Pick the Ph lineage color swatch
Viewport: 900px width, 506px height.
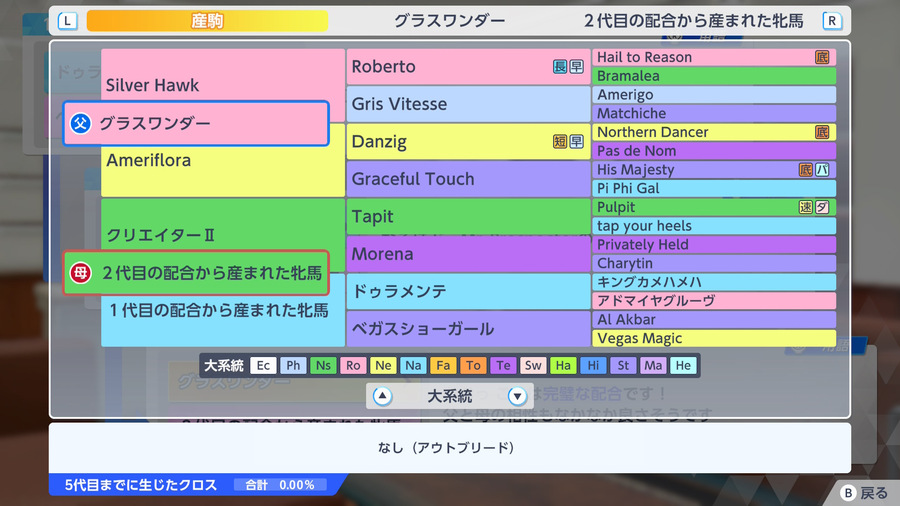point(293,365)
